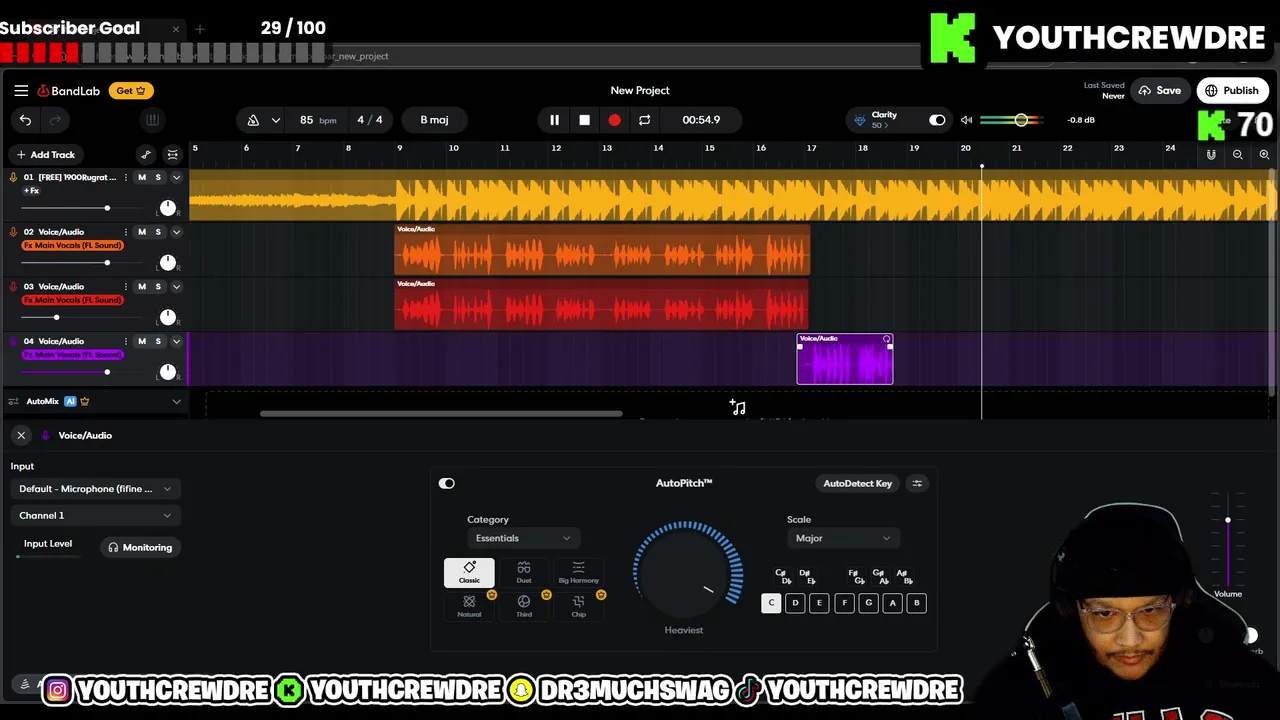This screenshot has width=1280, height=720.
Task: Click the speaker volume icon
Action: (x=966, y=120)
